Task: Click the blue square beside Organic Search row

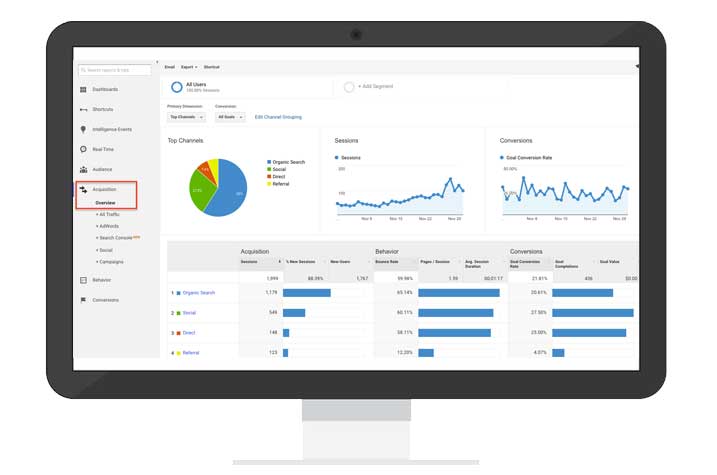Action: click(178, 293)
